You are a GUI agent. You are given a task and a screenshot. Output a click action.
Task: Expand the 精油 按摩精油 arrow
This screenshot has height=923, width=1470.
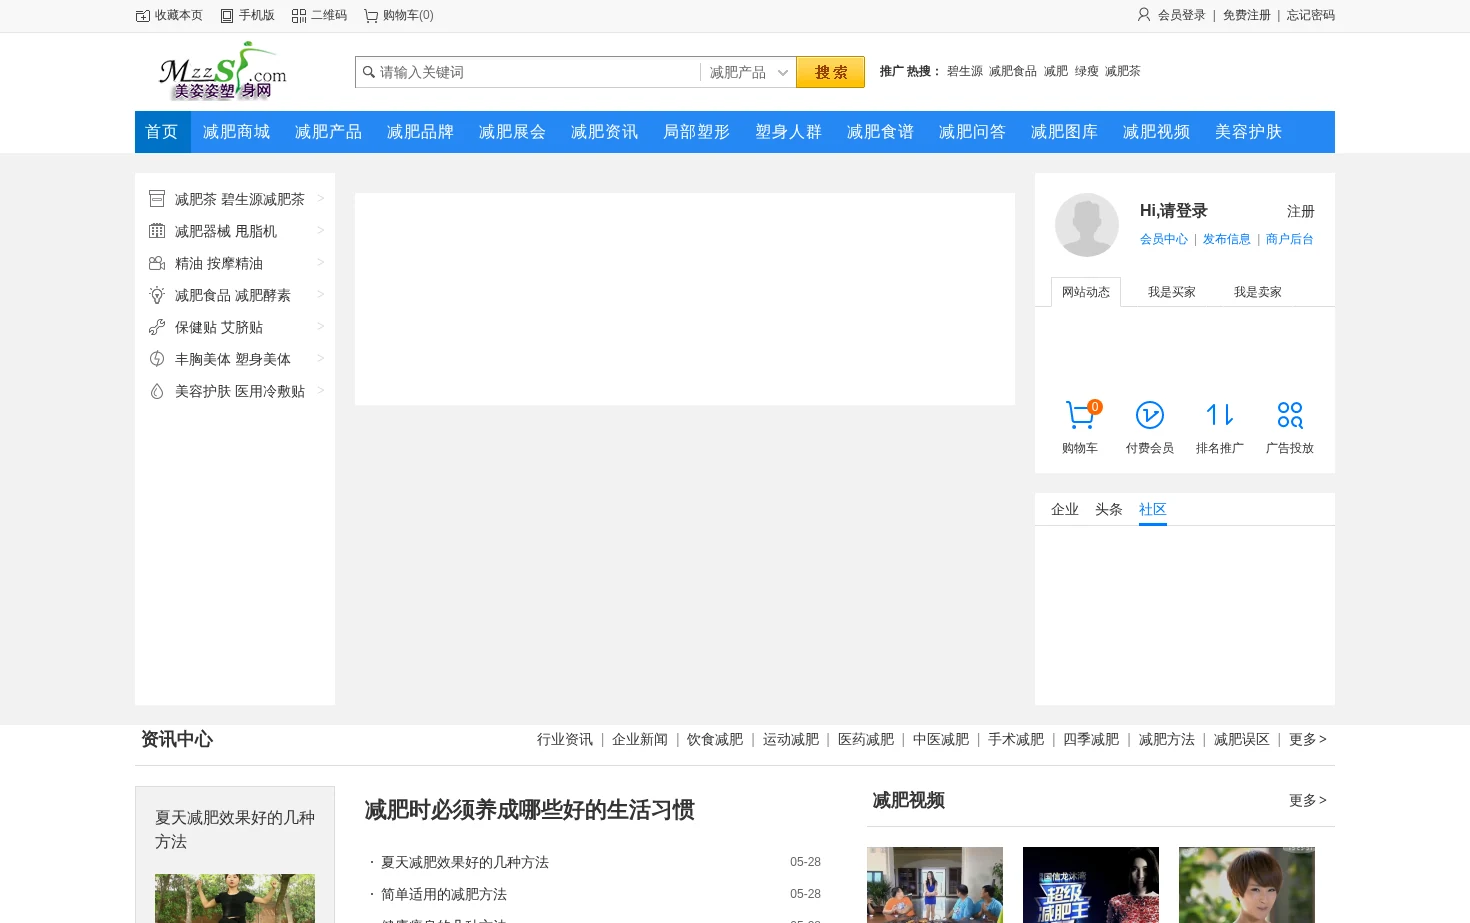[x=321, y=262]
